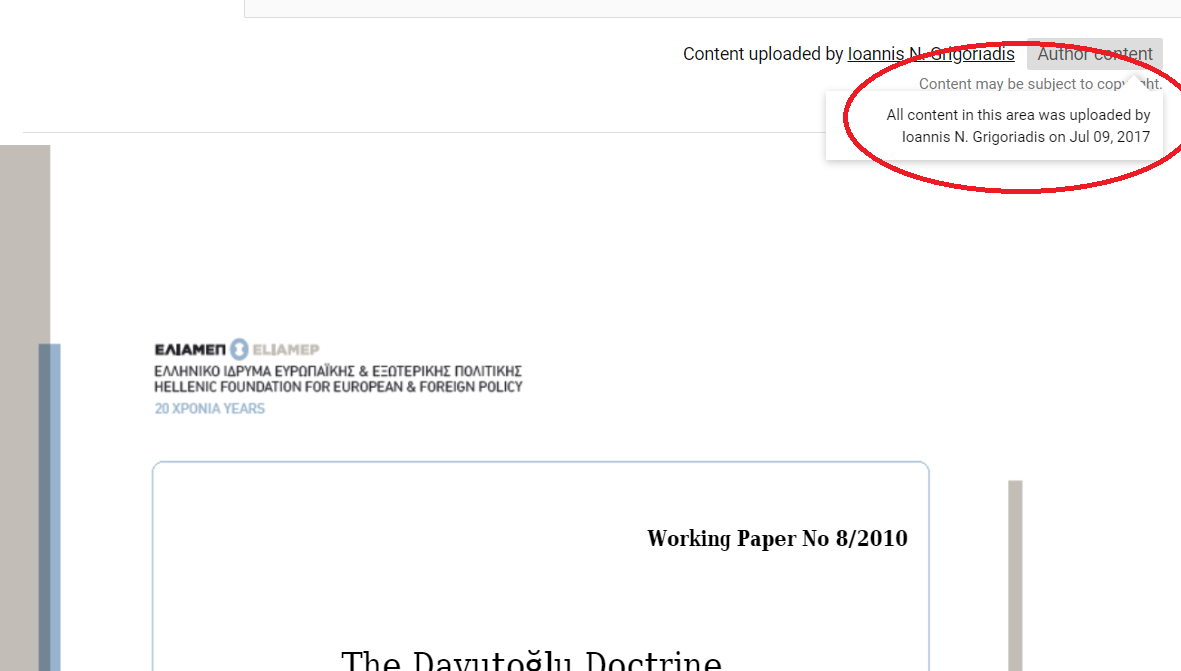Click the grey vertical stripe on left edge
1181x671 pixels.
pyautogui.click(x=20, y=400)
